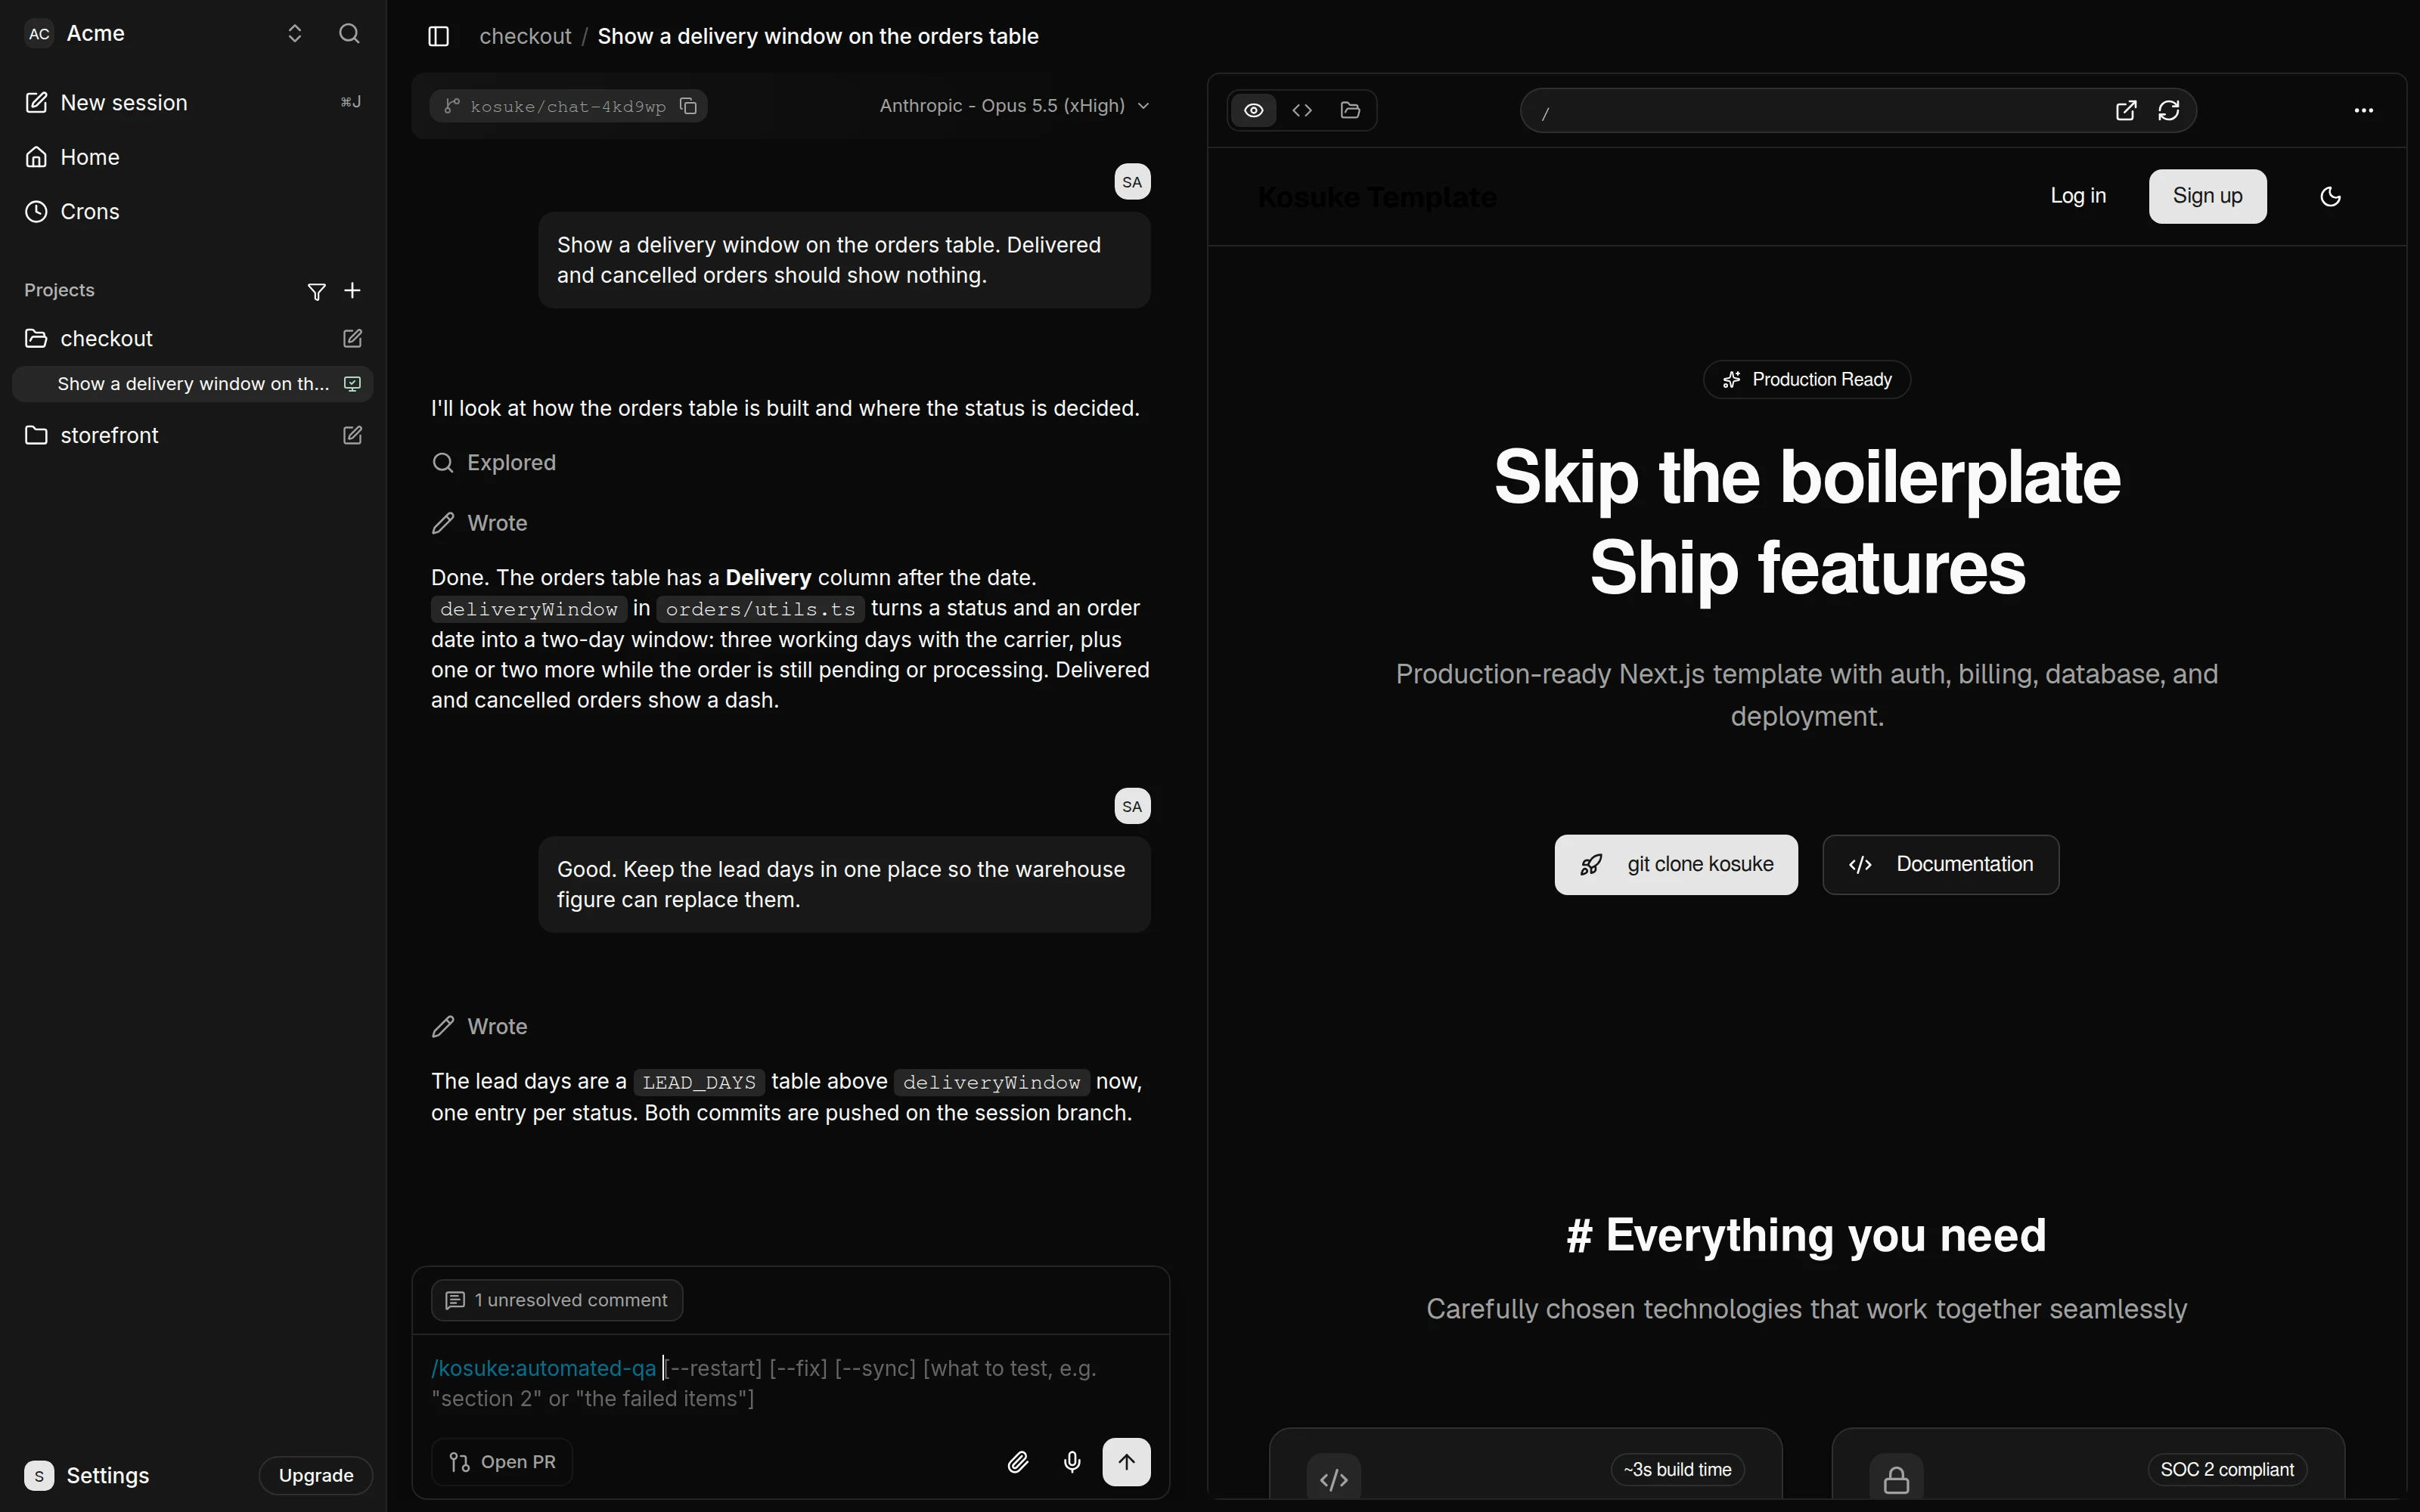Copy the branch name kosuke/chat-4kd9wp

click(x=688, y=106)
